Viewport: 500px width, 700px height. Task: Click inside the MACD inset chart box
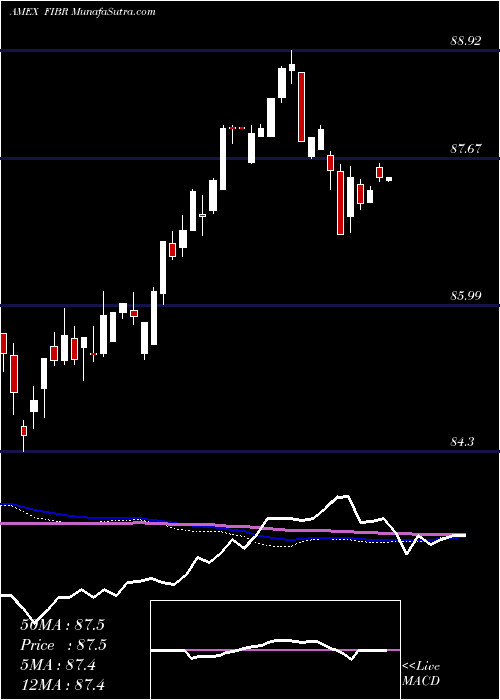pyautogui.click(x=275, y=650)
